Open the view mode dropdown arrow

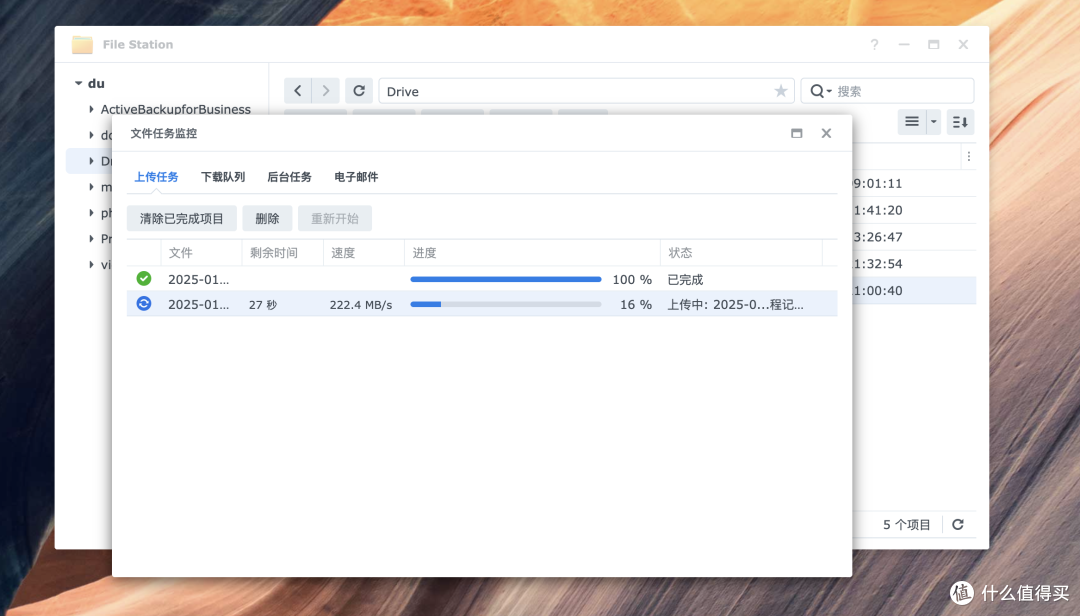click(x=934, y=122)
